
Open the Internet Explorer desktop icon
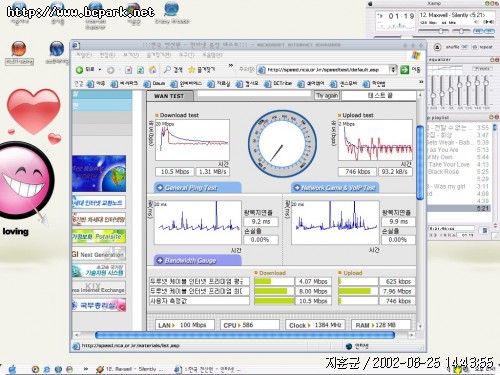click(95, 15)
